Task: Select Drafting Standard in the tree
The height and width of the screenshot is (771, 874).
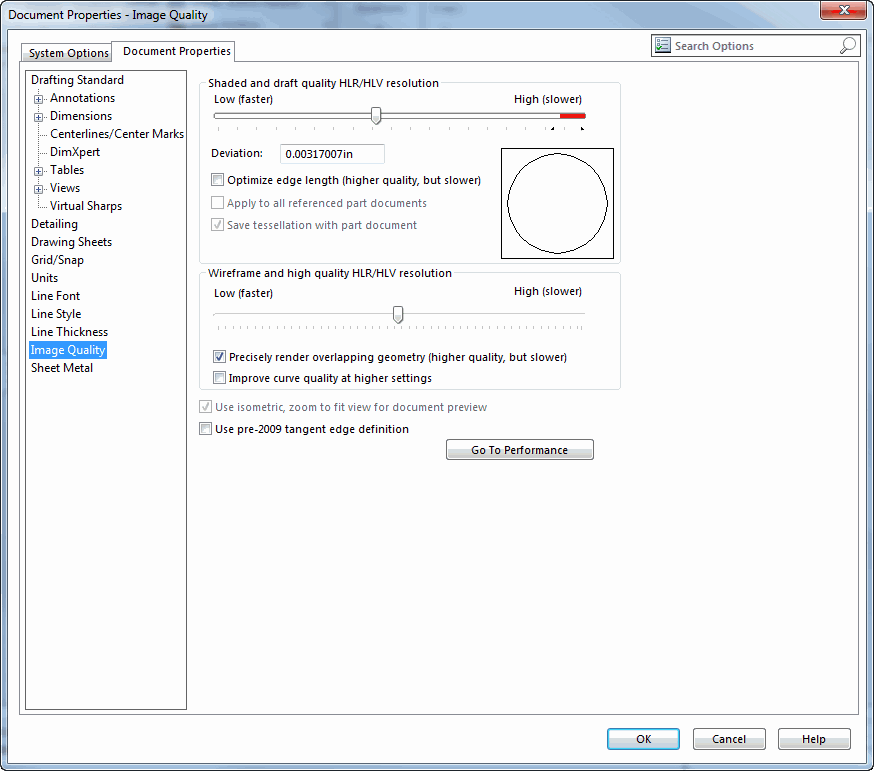Action: tap(77, 80)
